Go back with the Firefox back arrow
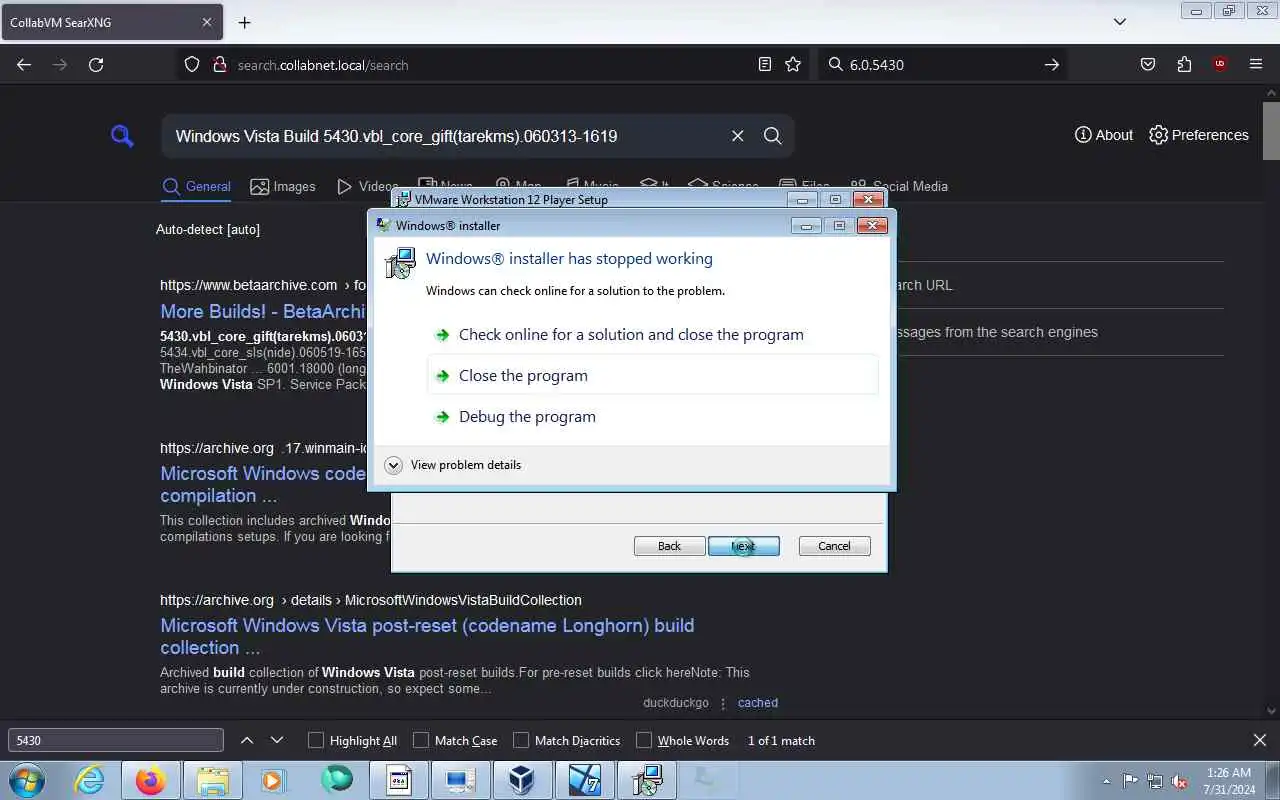The width and height of the screenshot is (1280, 800). pyautogui.click(x=24, y=64)
